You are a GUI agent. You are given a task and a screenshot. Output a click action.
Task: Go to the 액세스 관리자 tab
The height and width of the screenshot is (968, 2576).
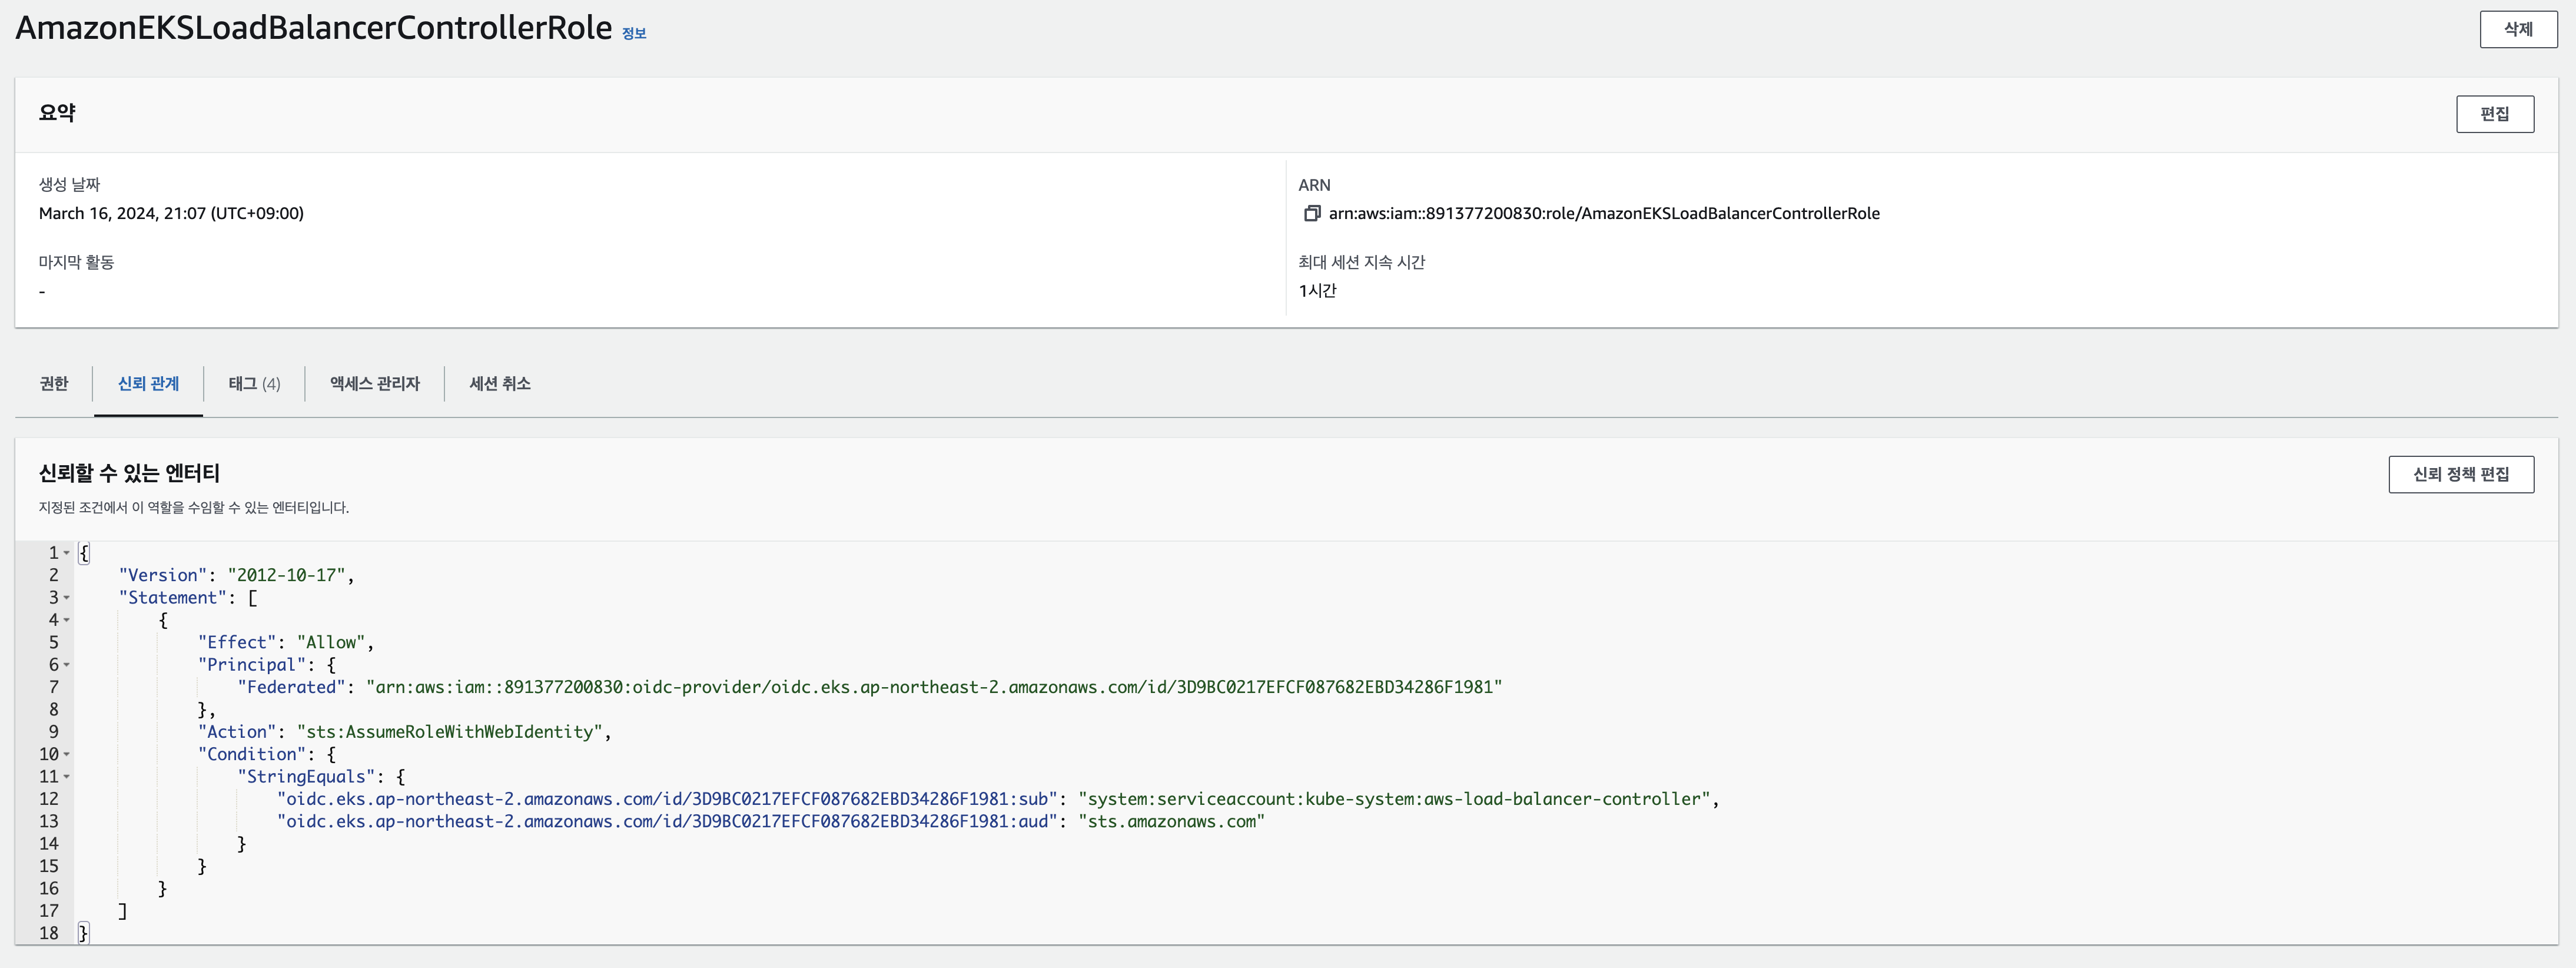pyautogui.click(x=375, y=384)
